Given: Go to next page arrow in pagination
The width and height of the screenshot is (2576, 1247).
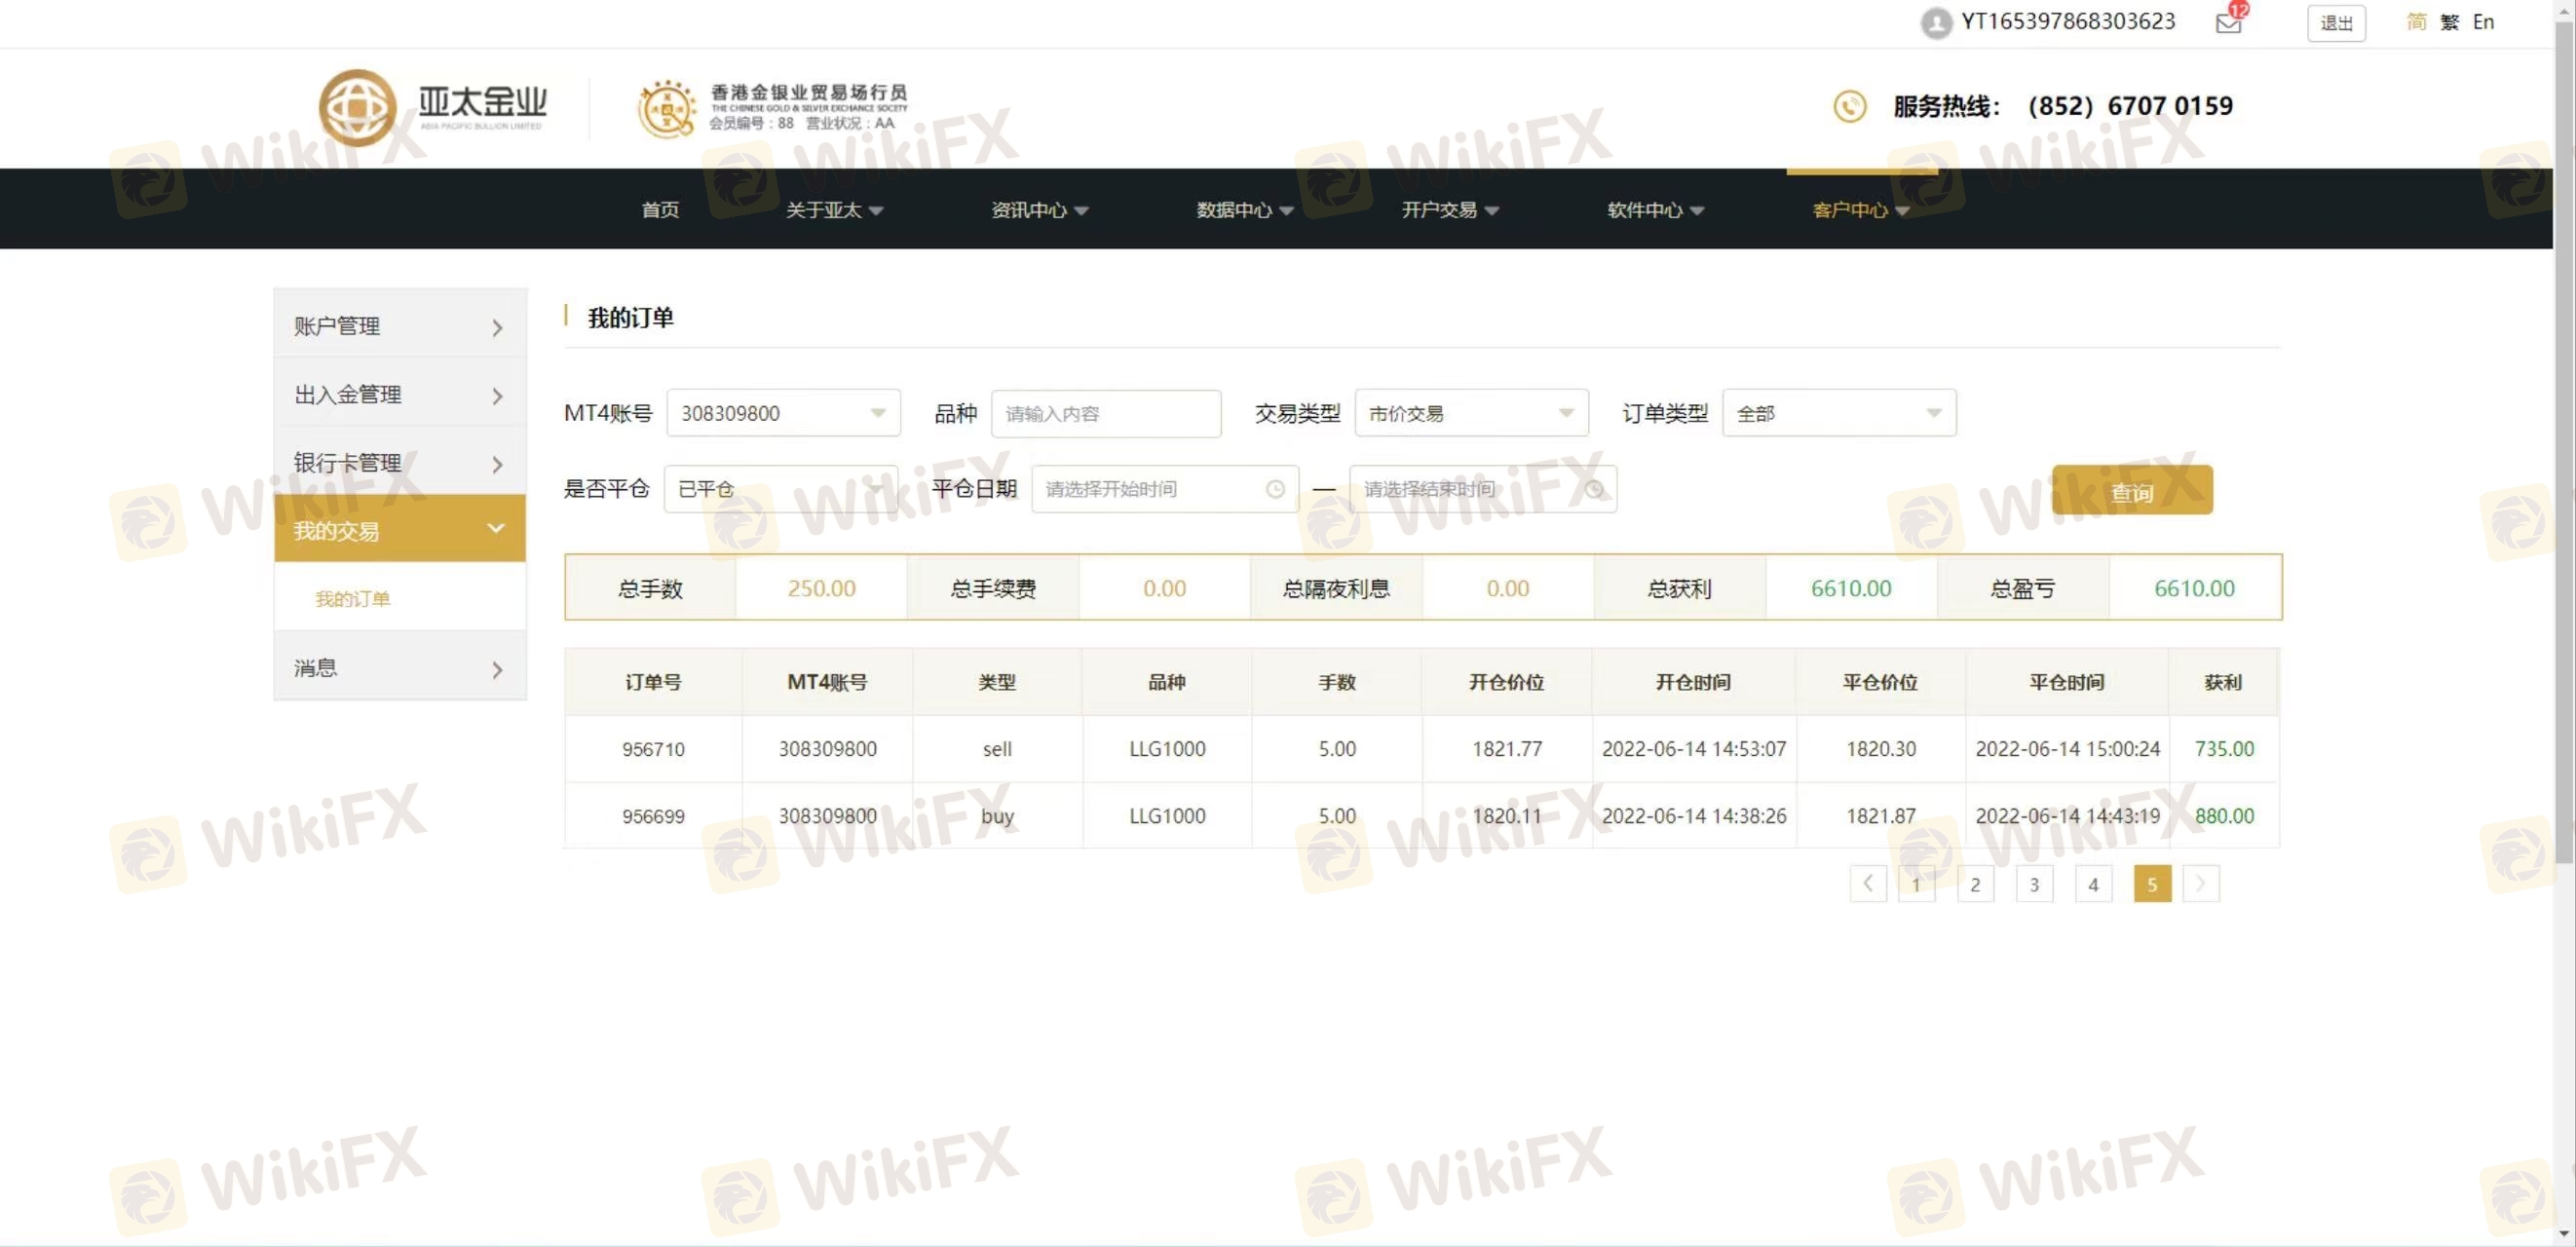Looking at the screenshot, I should coord(2200,884).
